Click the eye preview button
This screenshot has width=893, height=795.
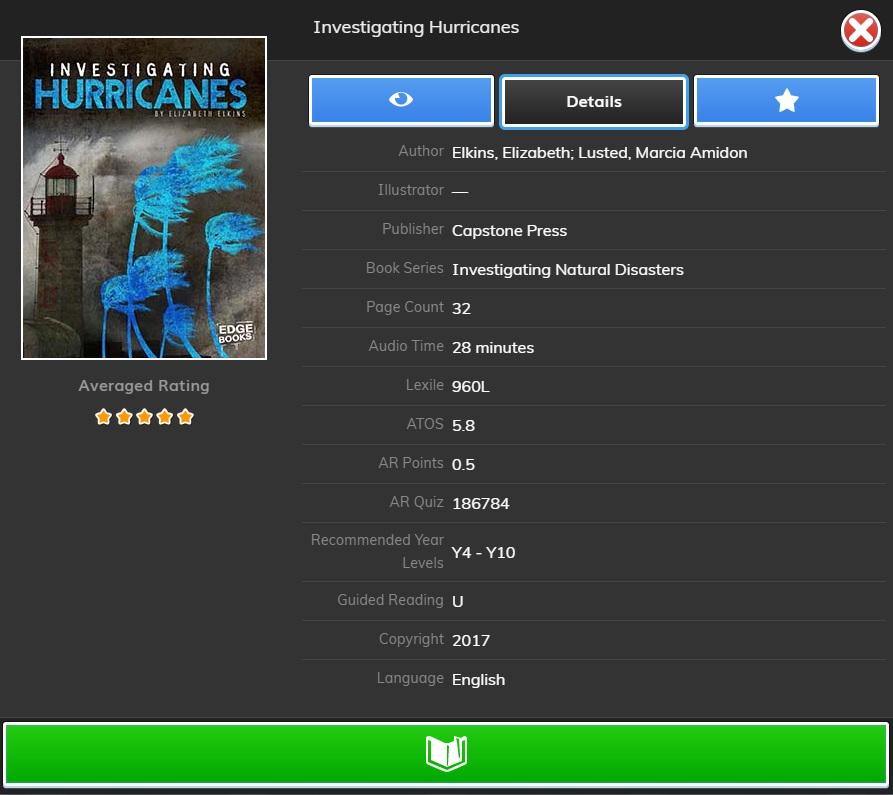401,101
